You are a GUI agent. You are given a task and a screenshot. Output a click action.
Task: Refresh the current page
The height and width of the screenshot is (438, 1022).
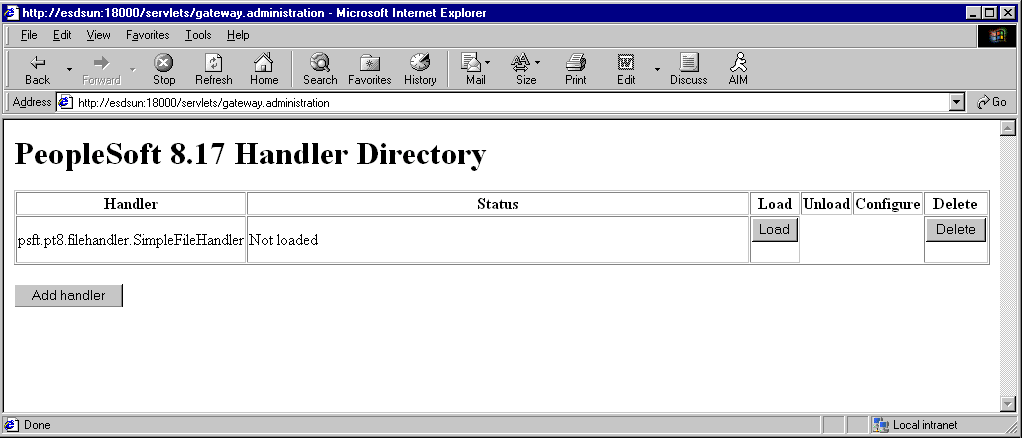pyautogui.click(x=213, y=70)
